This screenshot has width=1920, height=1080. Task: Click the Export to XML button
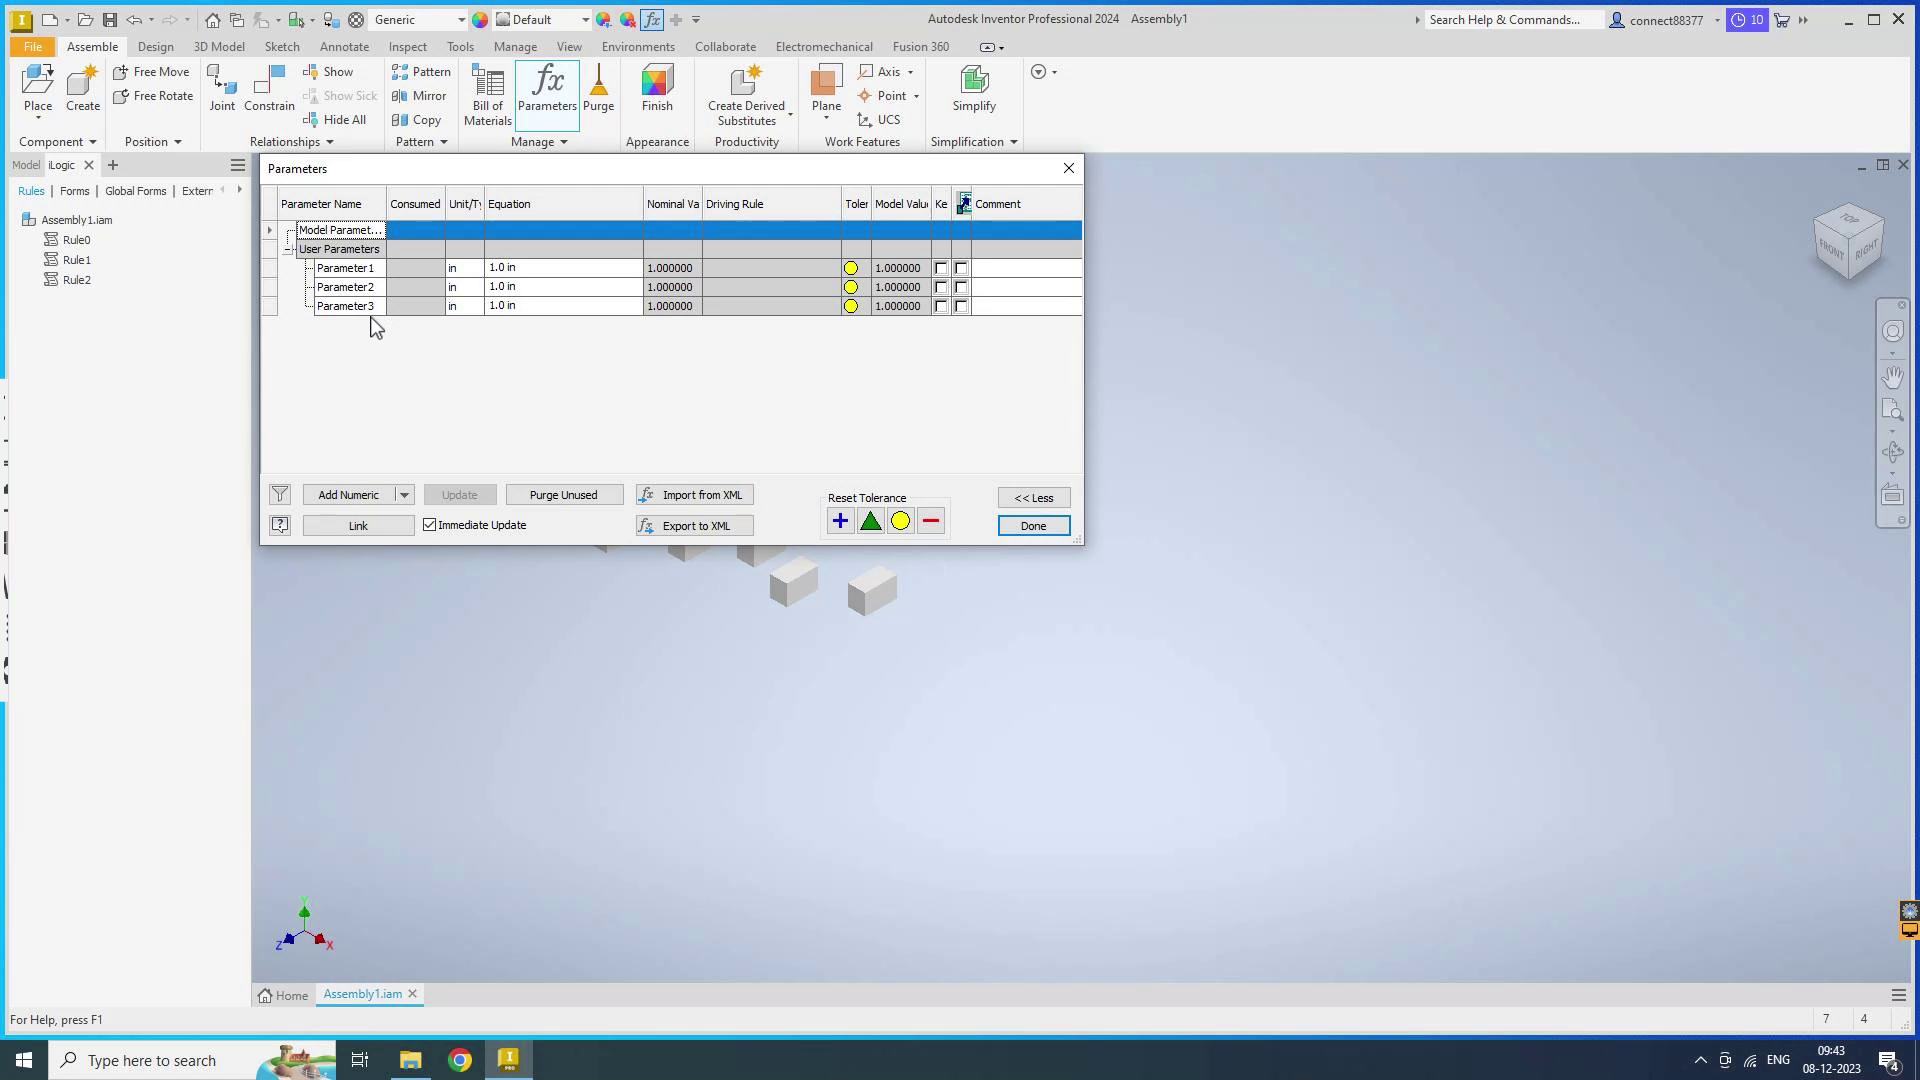point(695,526)
